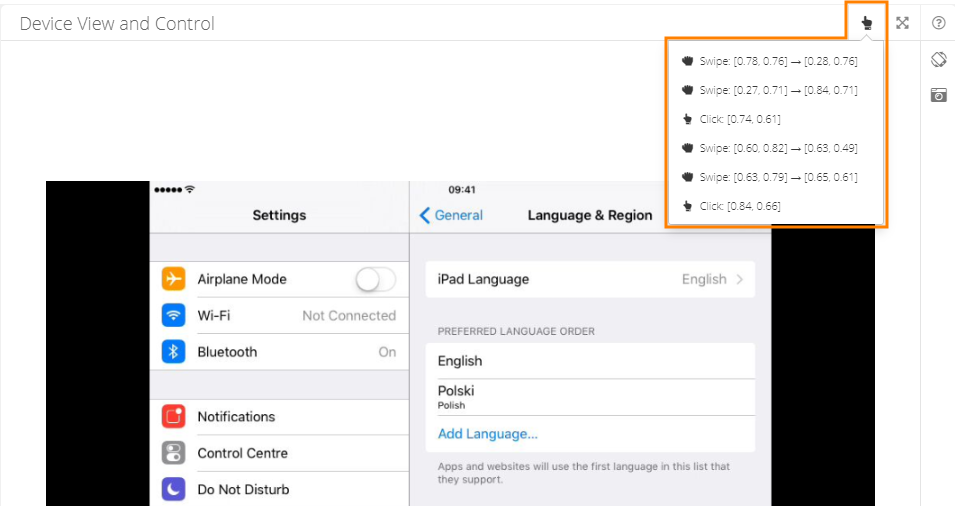Screen dimensions: 955x506
Task: Open the help question mark icon
Action: (939, 23)
